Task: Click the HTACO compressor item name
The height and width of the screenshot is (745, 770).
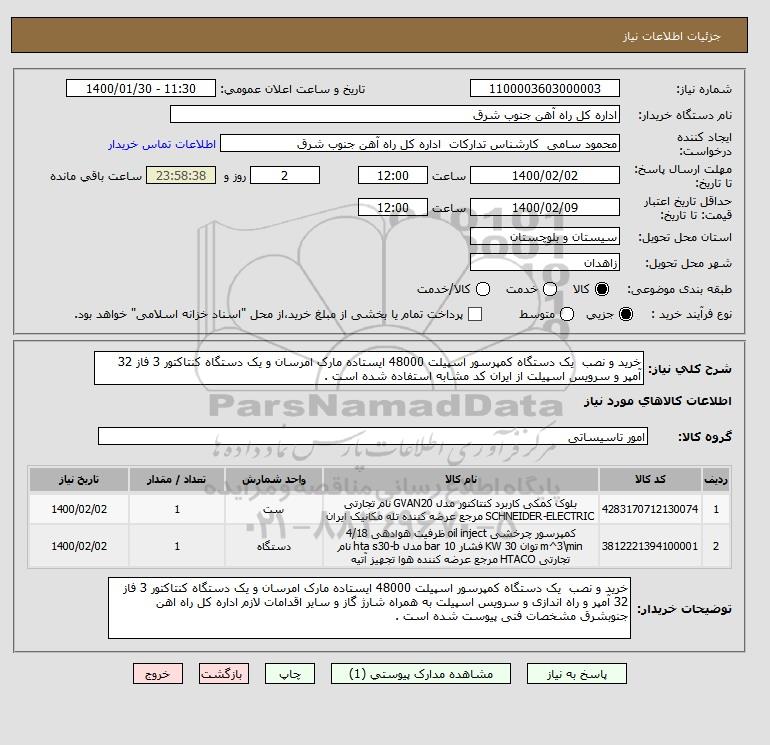Action: [x=461, y=546]
